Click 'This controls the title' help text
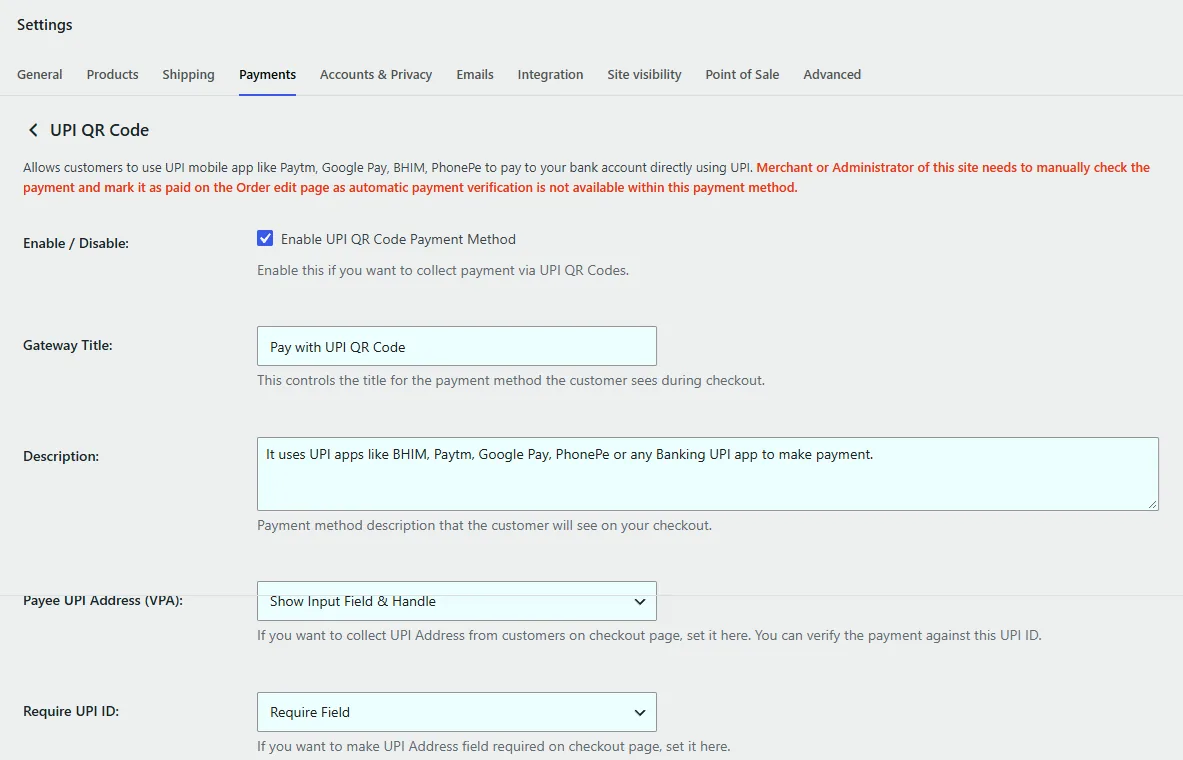This screenshot has height=760, width=1183. click(511, 380)
